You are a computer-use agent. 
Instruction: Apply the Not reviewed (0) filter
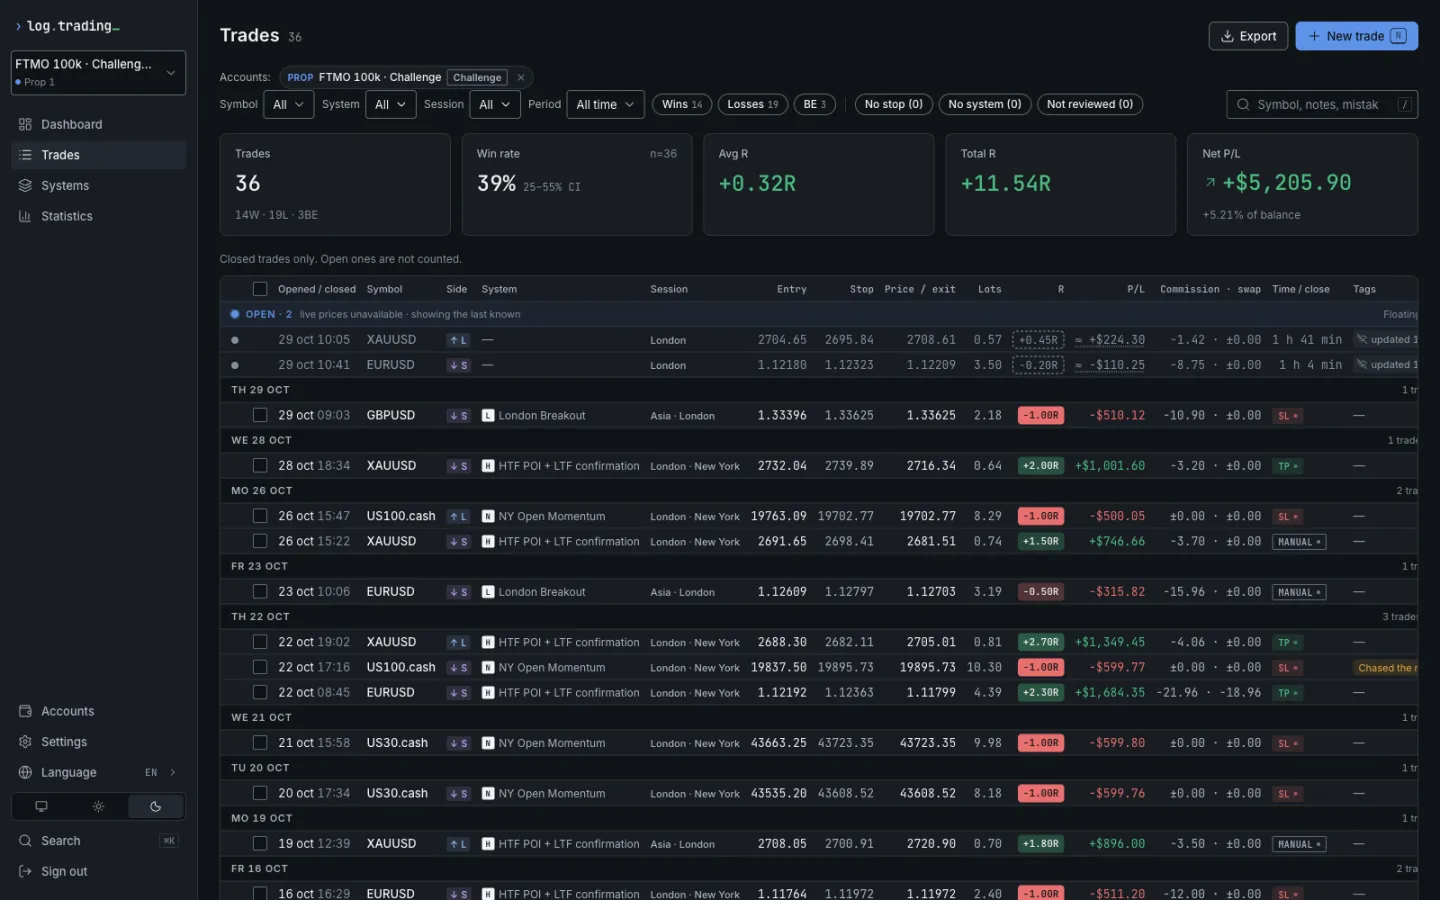(x=1090, y=104)
